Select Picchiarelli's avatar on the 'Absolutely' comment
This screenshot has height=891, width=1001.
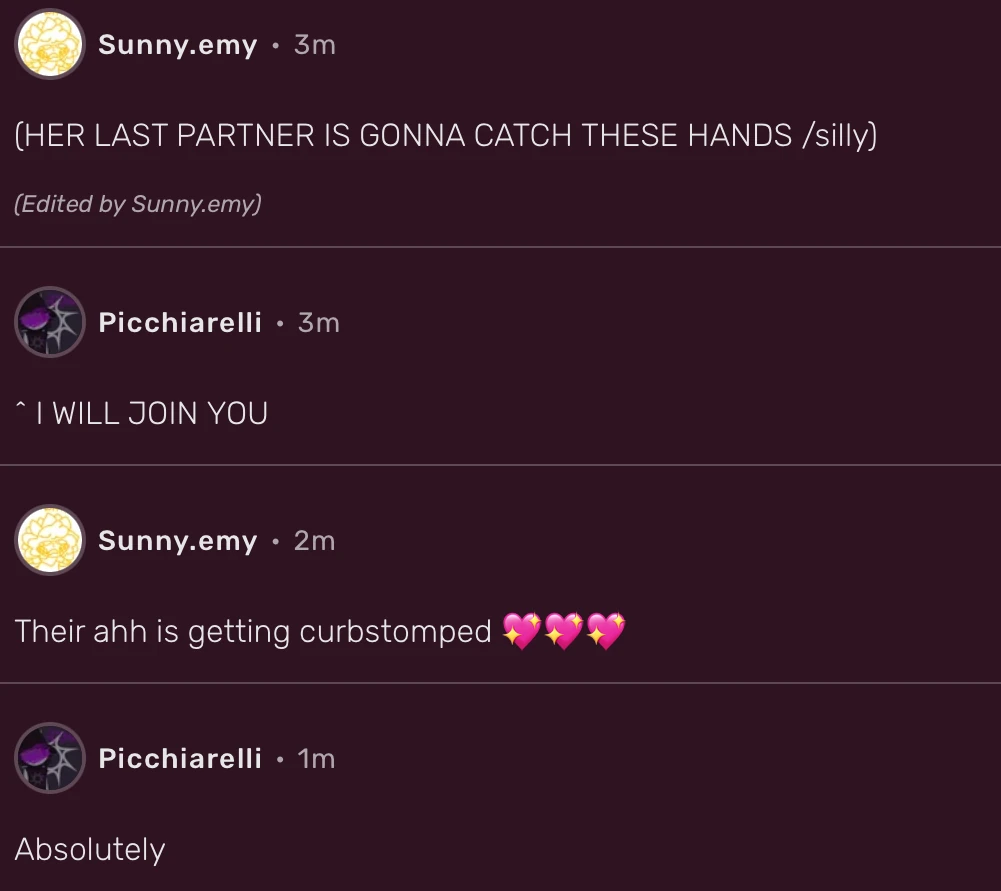49,759
